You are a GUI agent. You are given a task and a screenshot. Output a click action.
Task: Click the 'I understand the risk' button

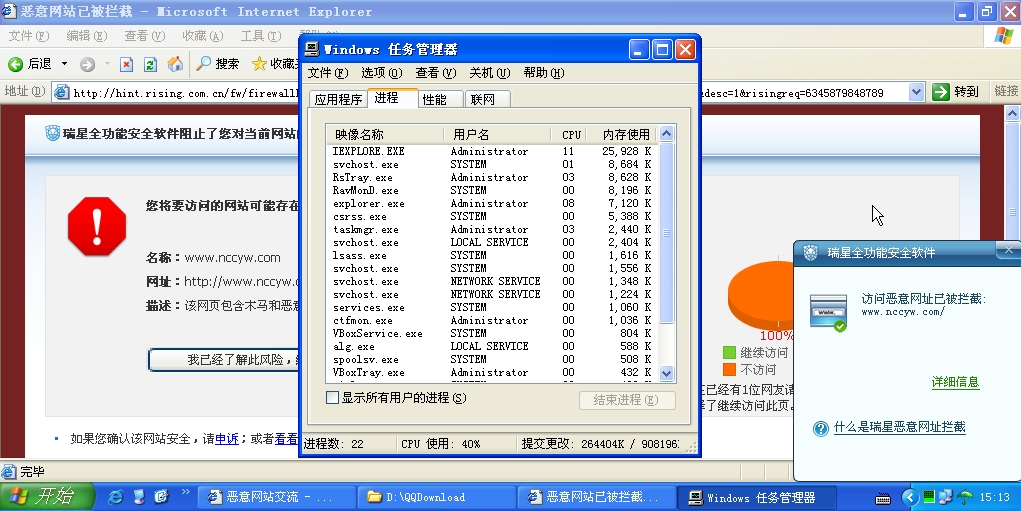tap(223, 359)
